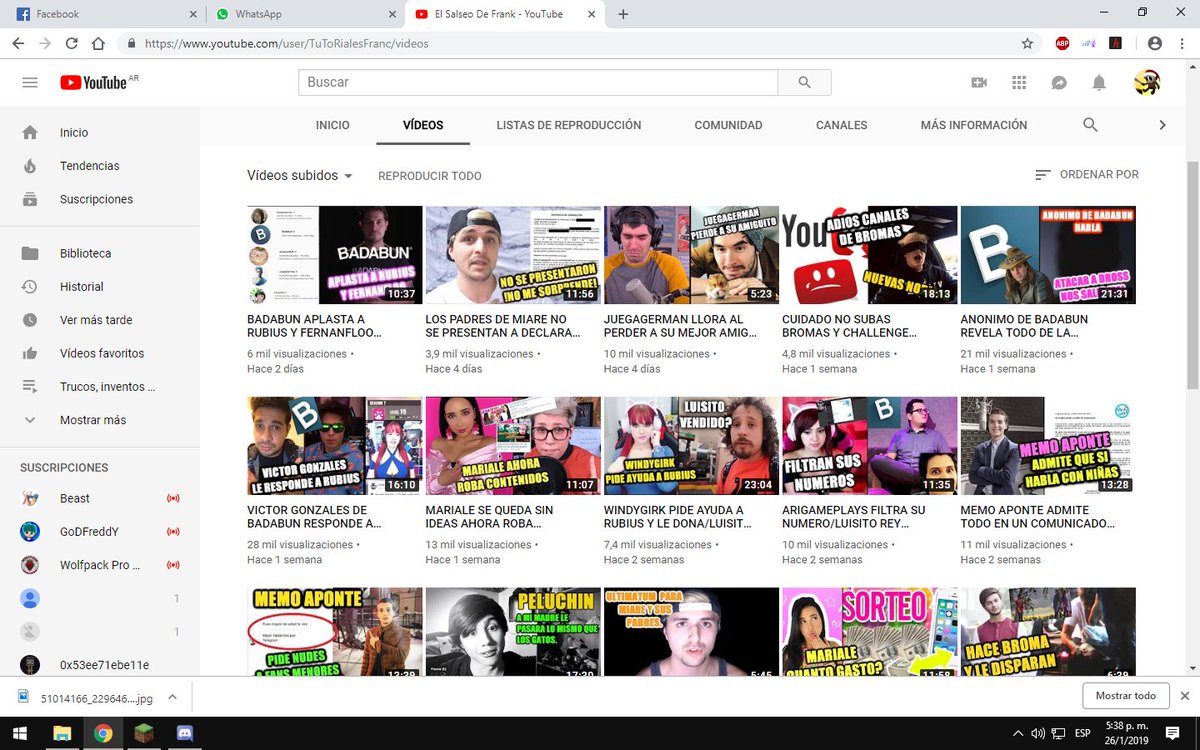Open the notifications bell

[x=1099, y=83]
